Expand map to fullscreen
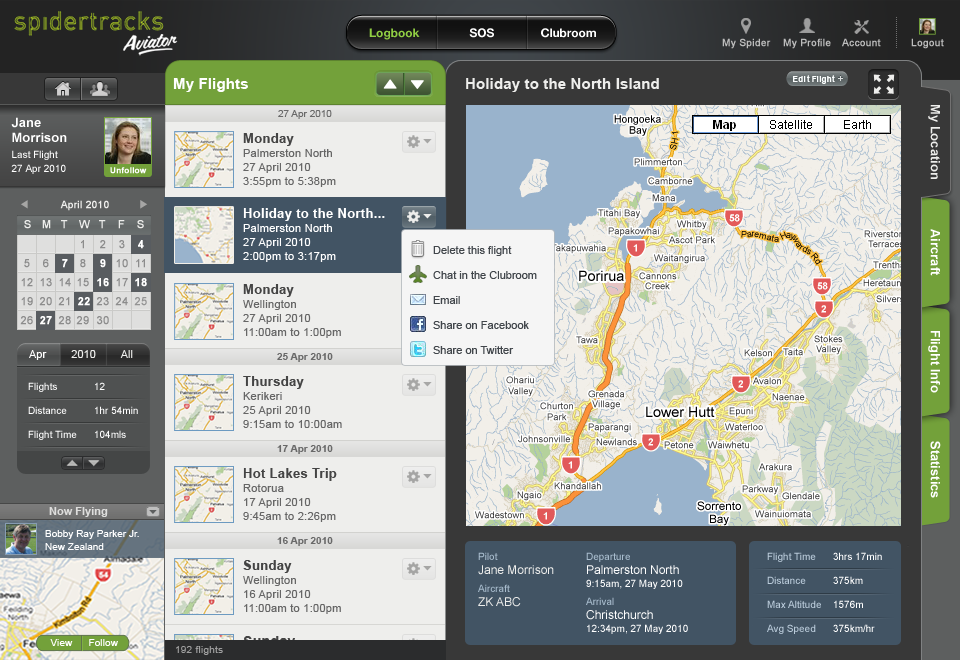Screen dimensions: 960x660 click(x=883, y=84)
